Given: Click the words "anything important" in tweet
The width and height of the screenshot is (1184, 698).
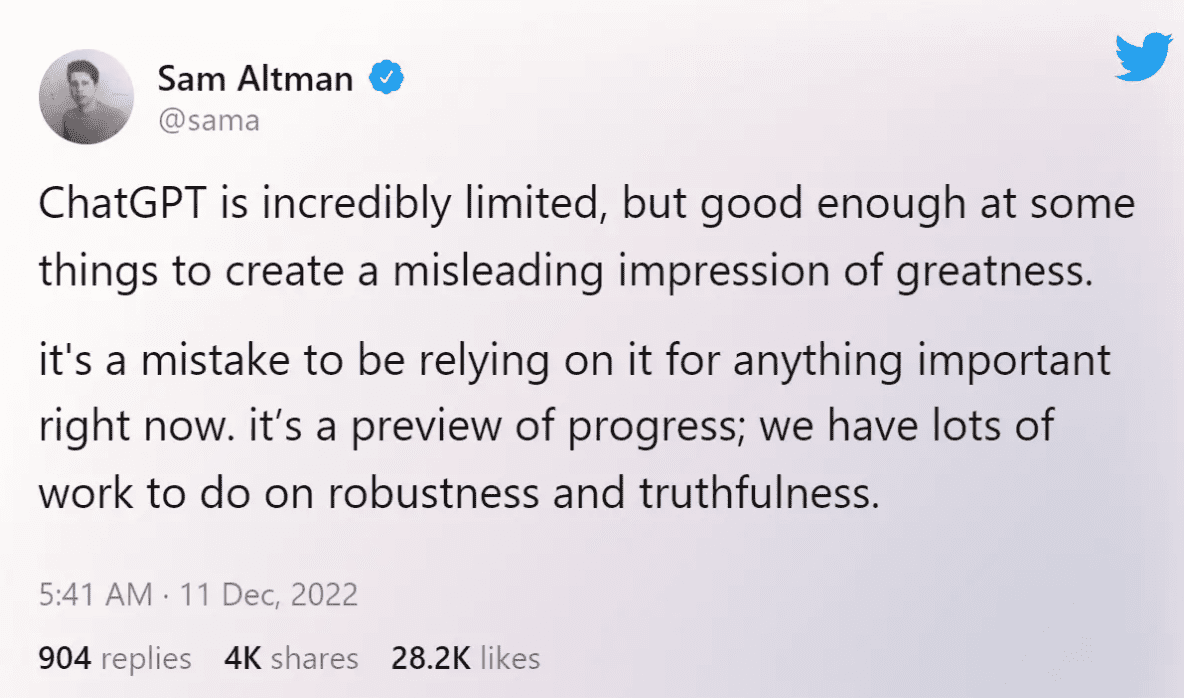Looking at the screenshot, I should [922, 361].
